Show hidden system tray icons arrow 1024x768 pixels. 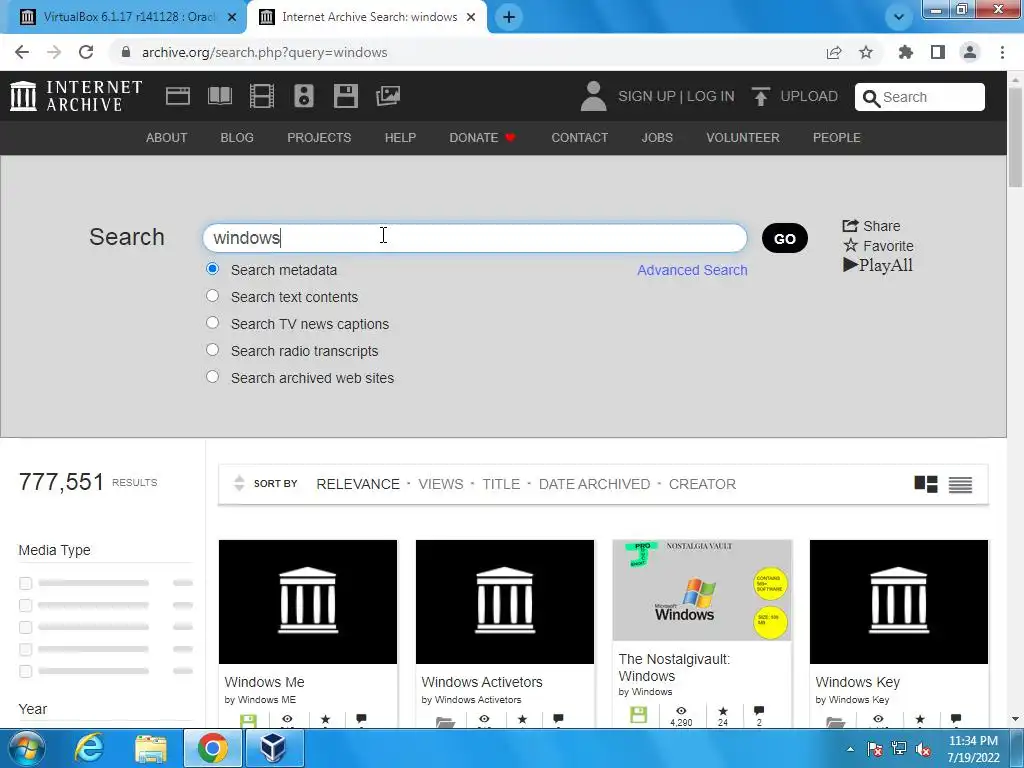[850, 749]
